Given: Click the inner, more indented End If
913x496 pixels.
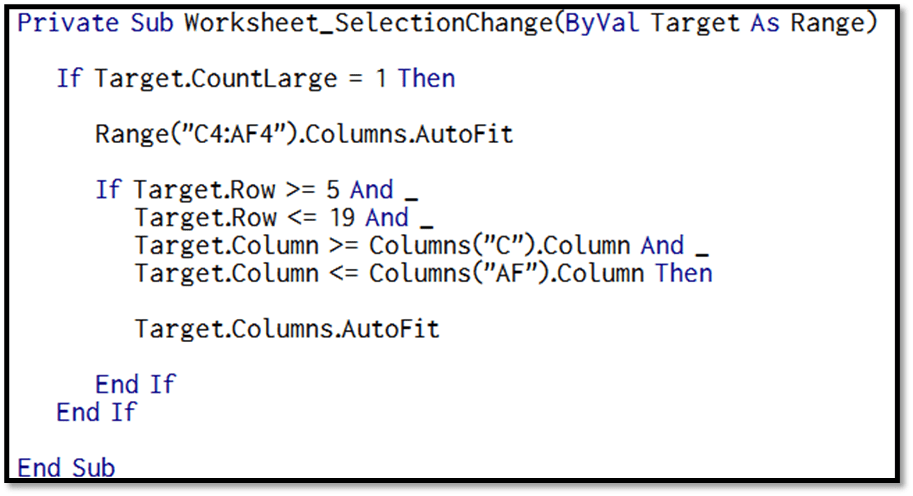Looking at the screenshot, I should click(x=135, y=384).
